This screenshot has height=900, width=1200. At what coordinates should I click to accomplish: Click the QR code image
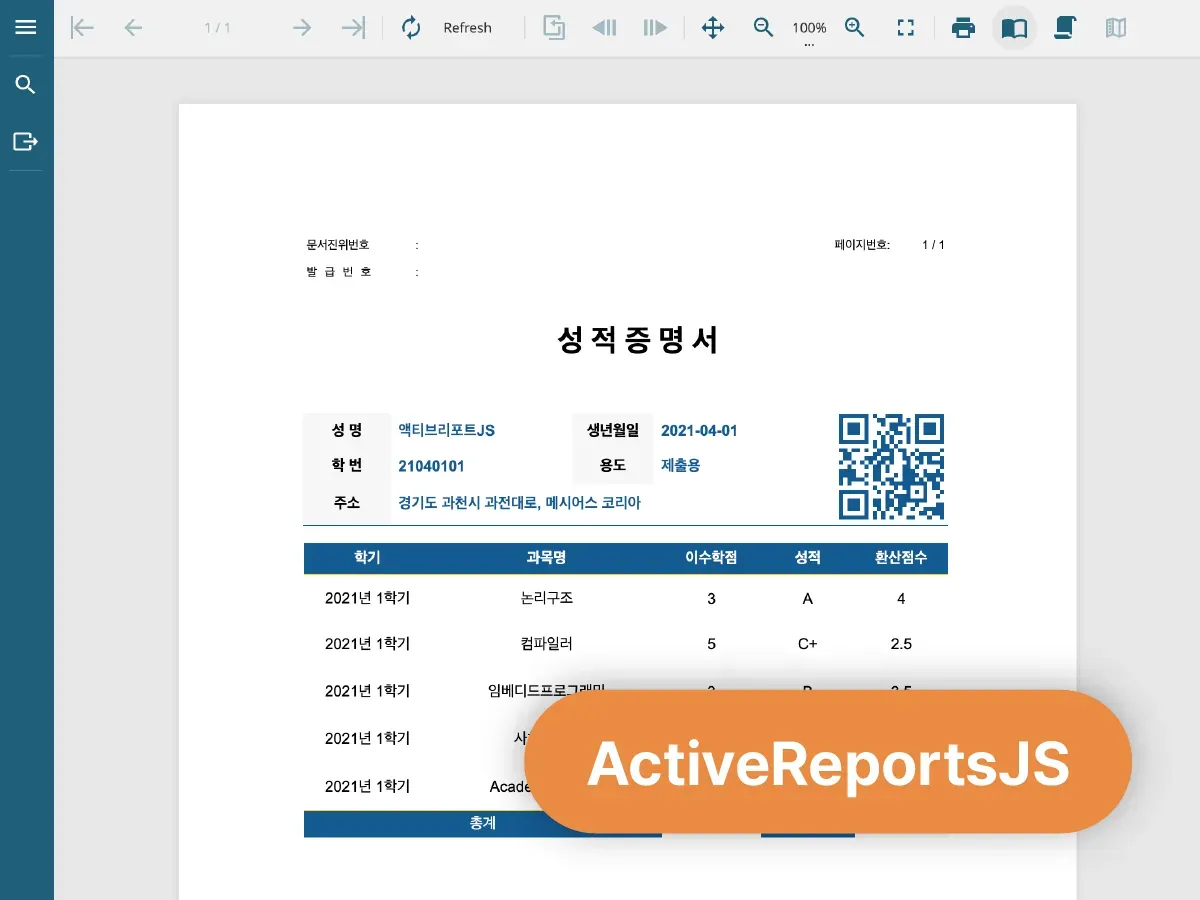(x=891, y=467)
